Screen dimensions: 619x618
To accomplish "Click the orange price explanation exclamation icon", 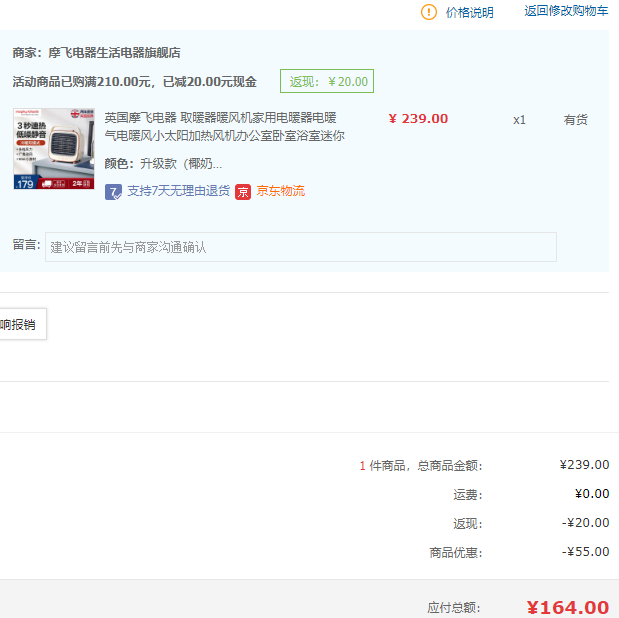I will [x=429, y=12].
